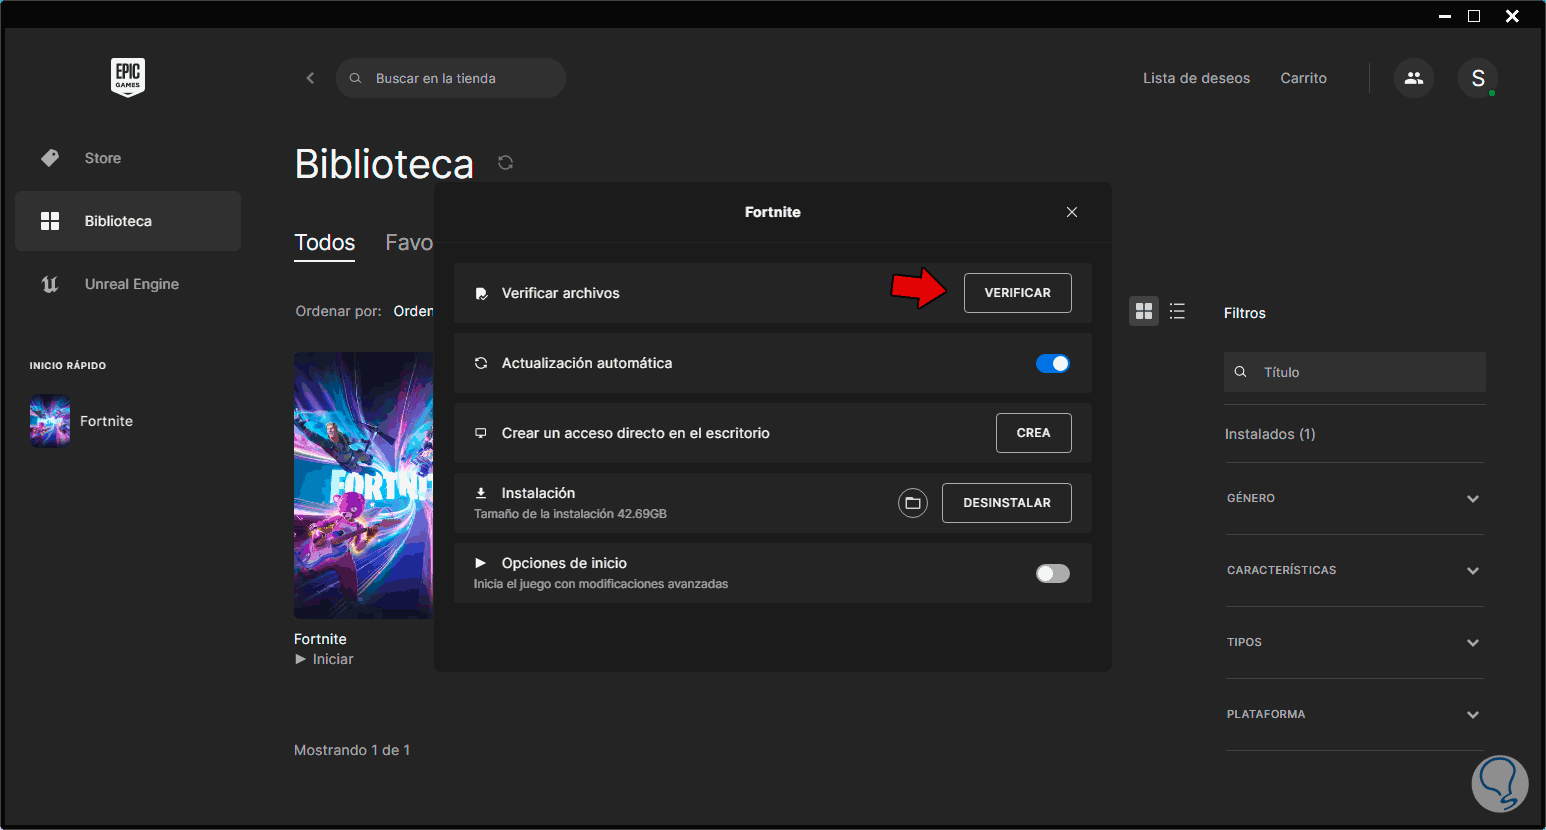Image resolution: width=1546 pixels, height=830 pixels.
Task: Maximize the Epic Games Launcher window
Action: tap(1474, 16)
